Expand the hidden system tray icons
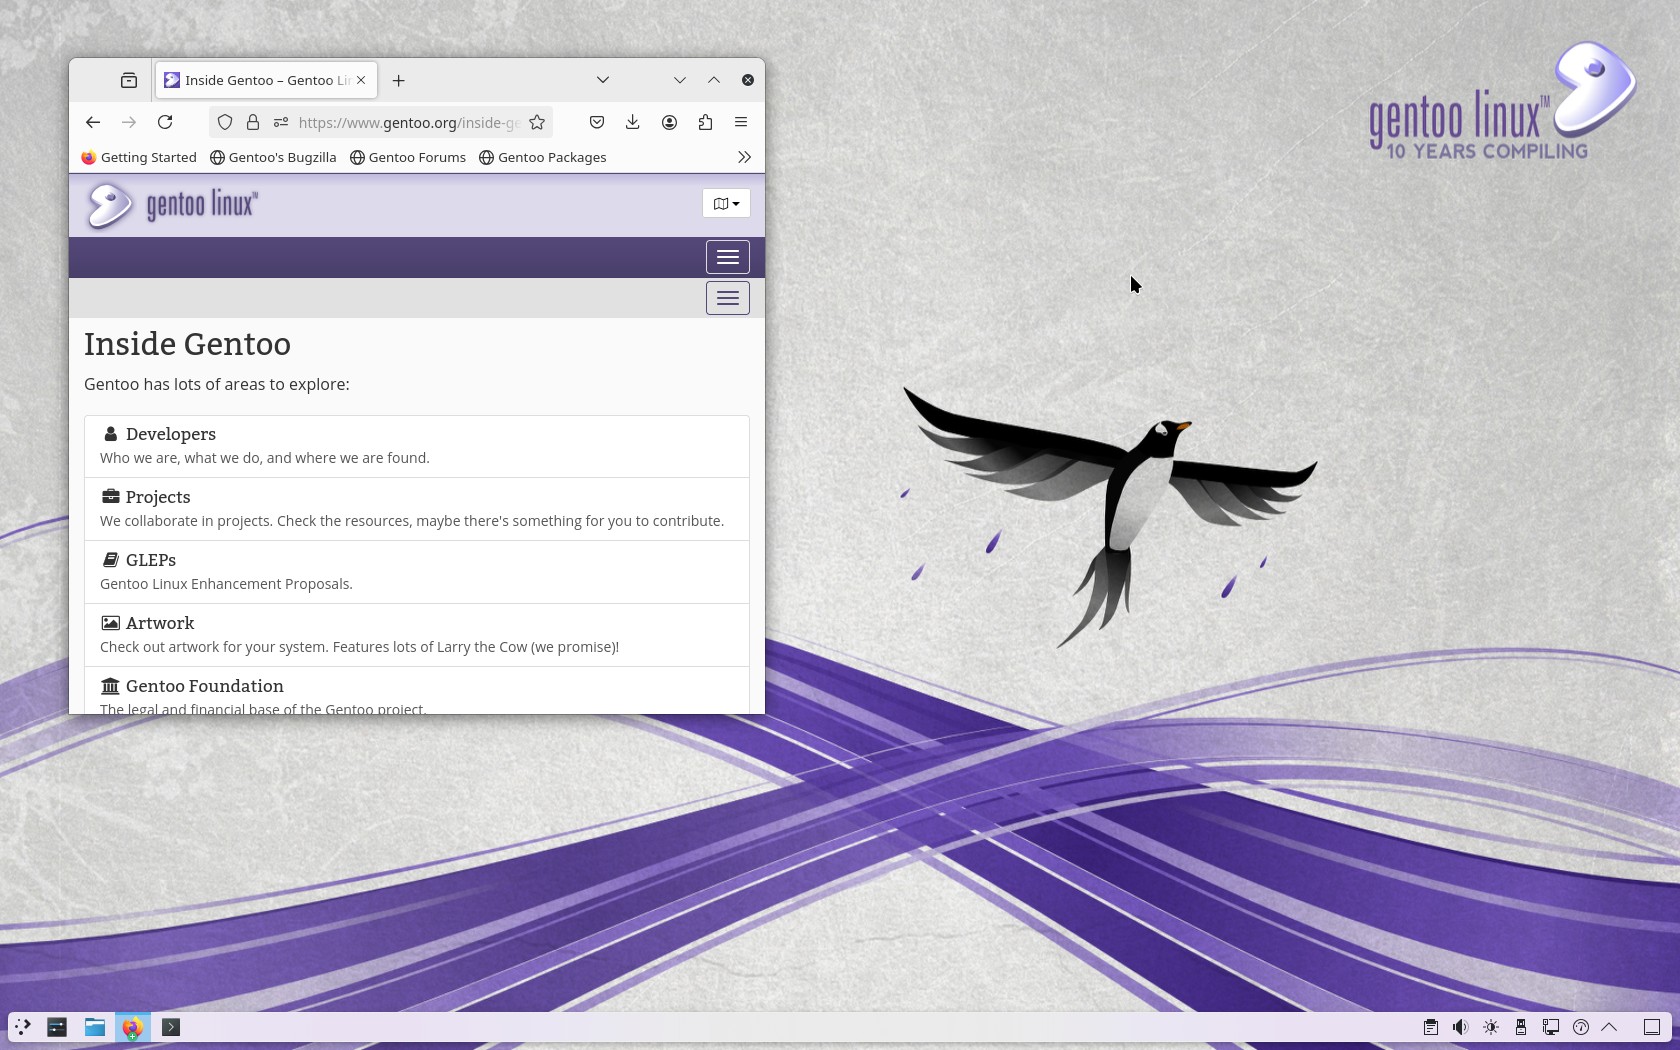 (x=1609, y=1027)
